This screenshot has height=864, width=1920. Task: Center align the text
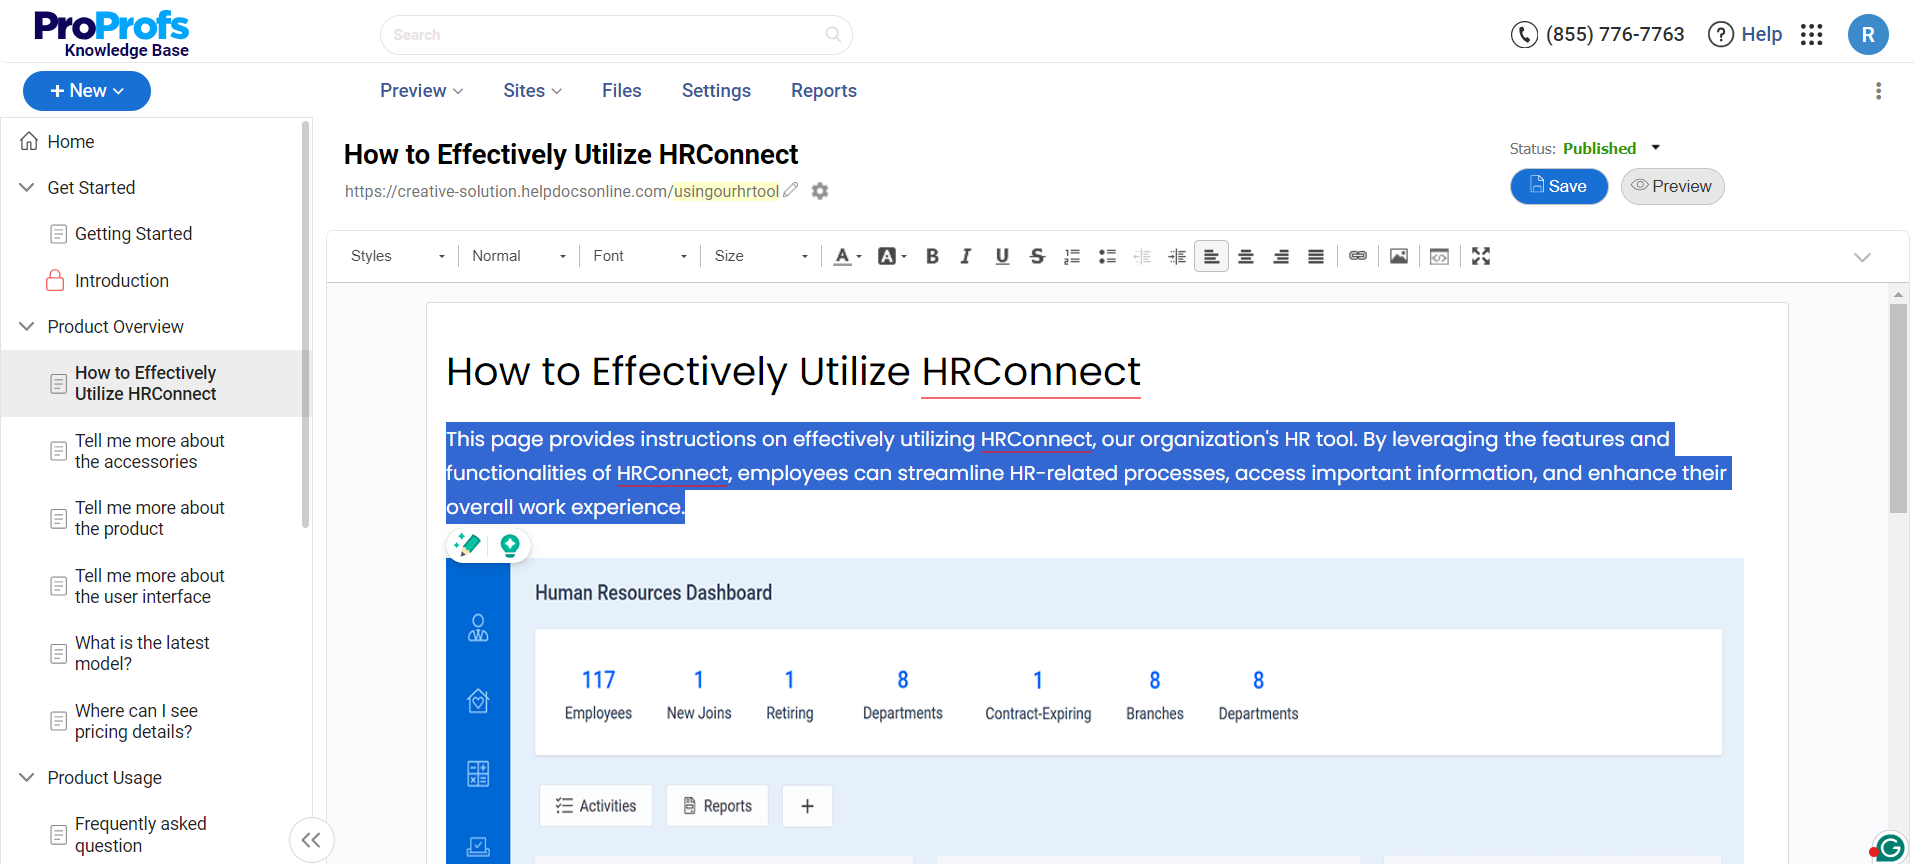[1246, 256]
